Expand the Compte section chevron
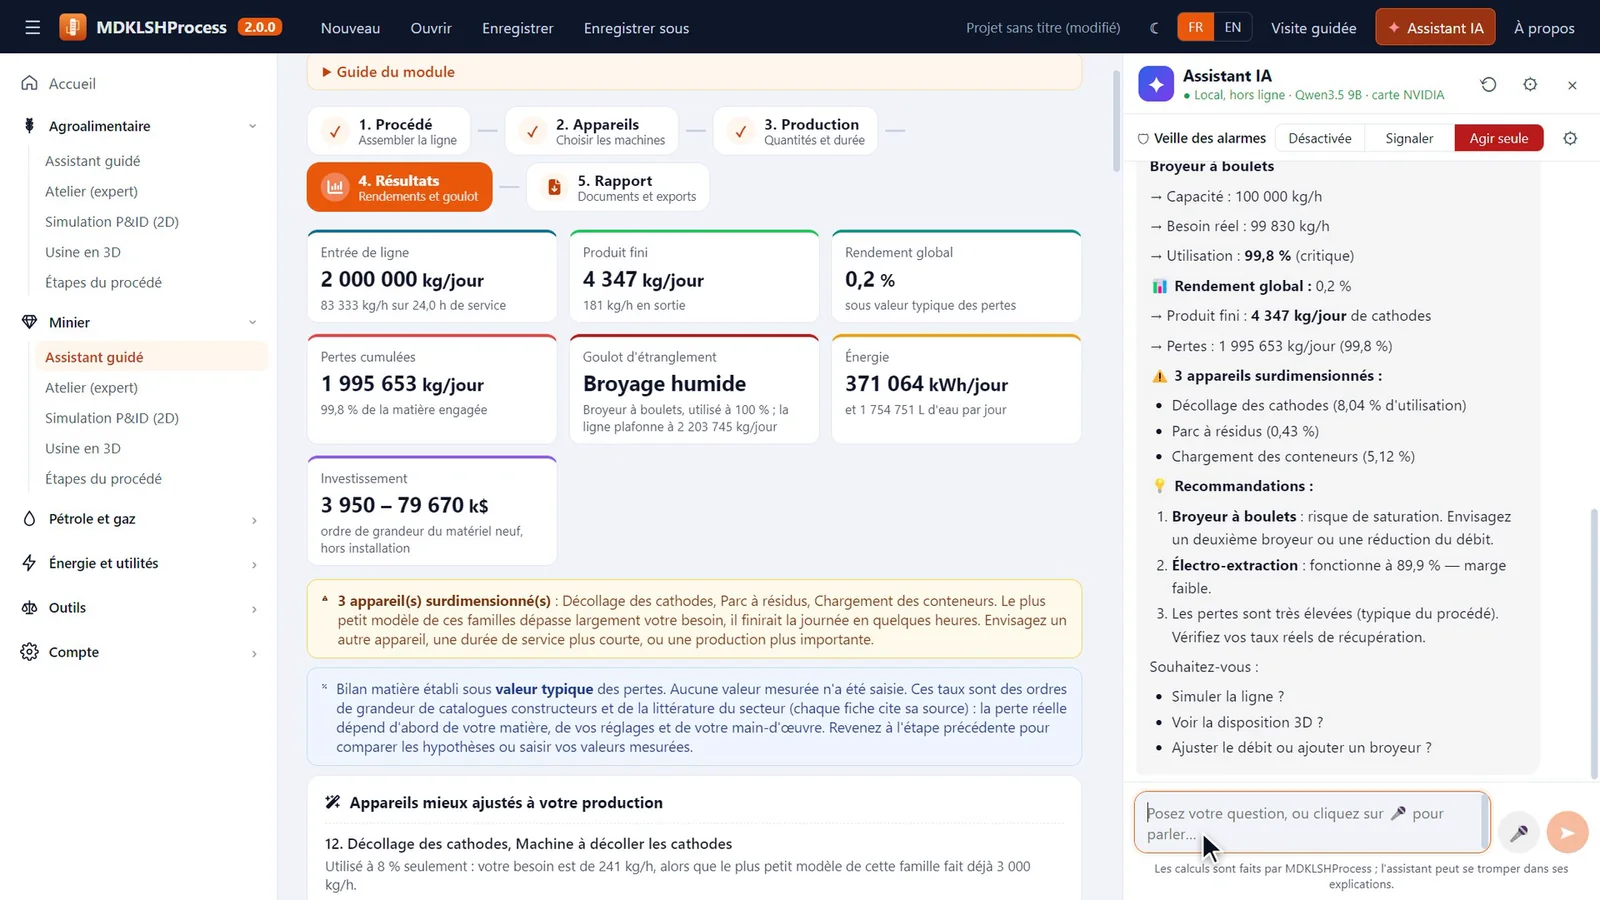The height and width of the screenshot is (900, 1600). click(254, 653)
